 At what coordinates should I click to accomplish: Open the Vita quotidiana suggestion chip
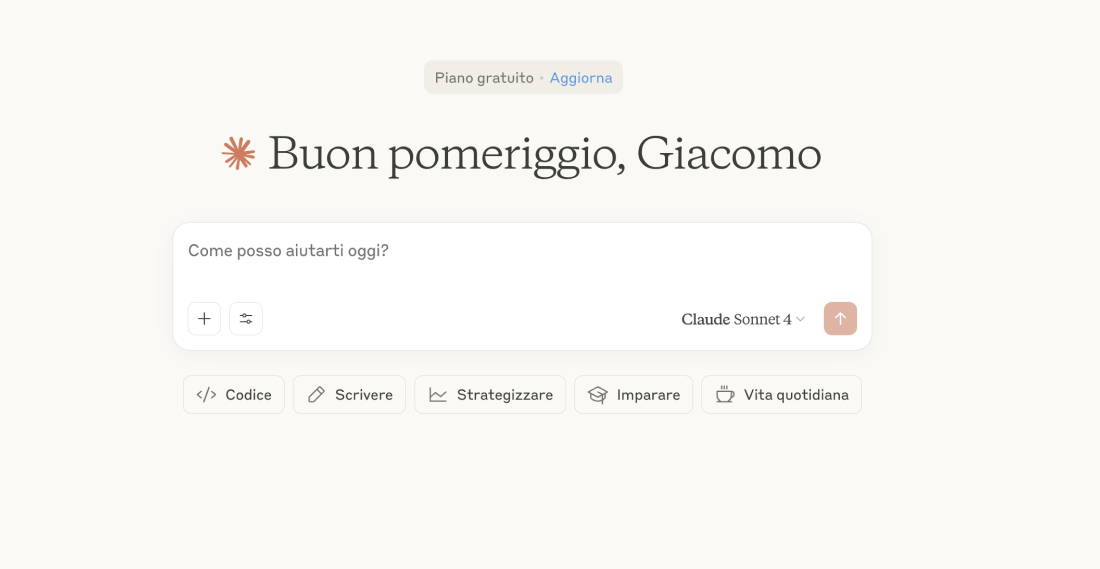tap(781, 395)
